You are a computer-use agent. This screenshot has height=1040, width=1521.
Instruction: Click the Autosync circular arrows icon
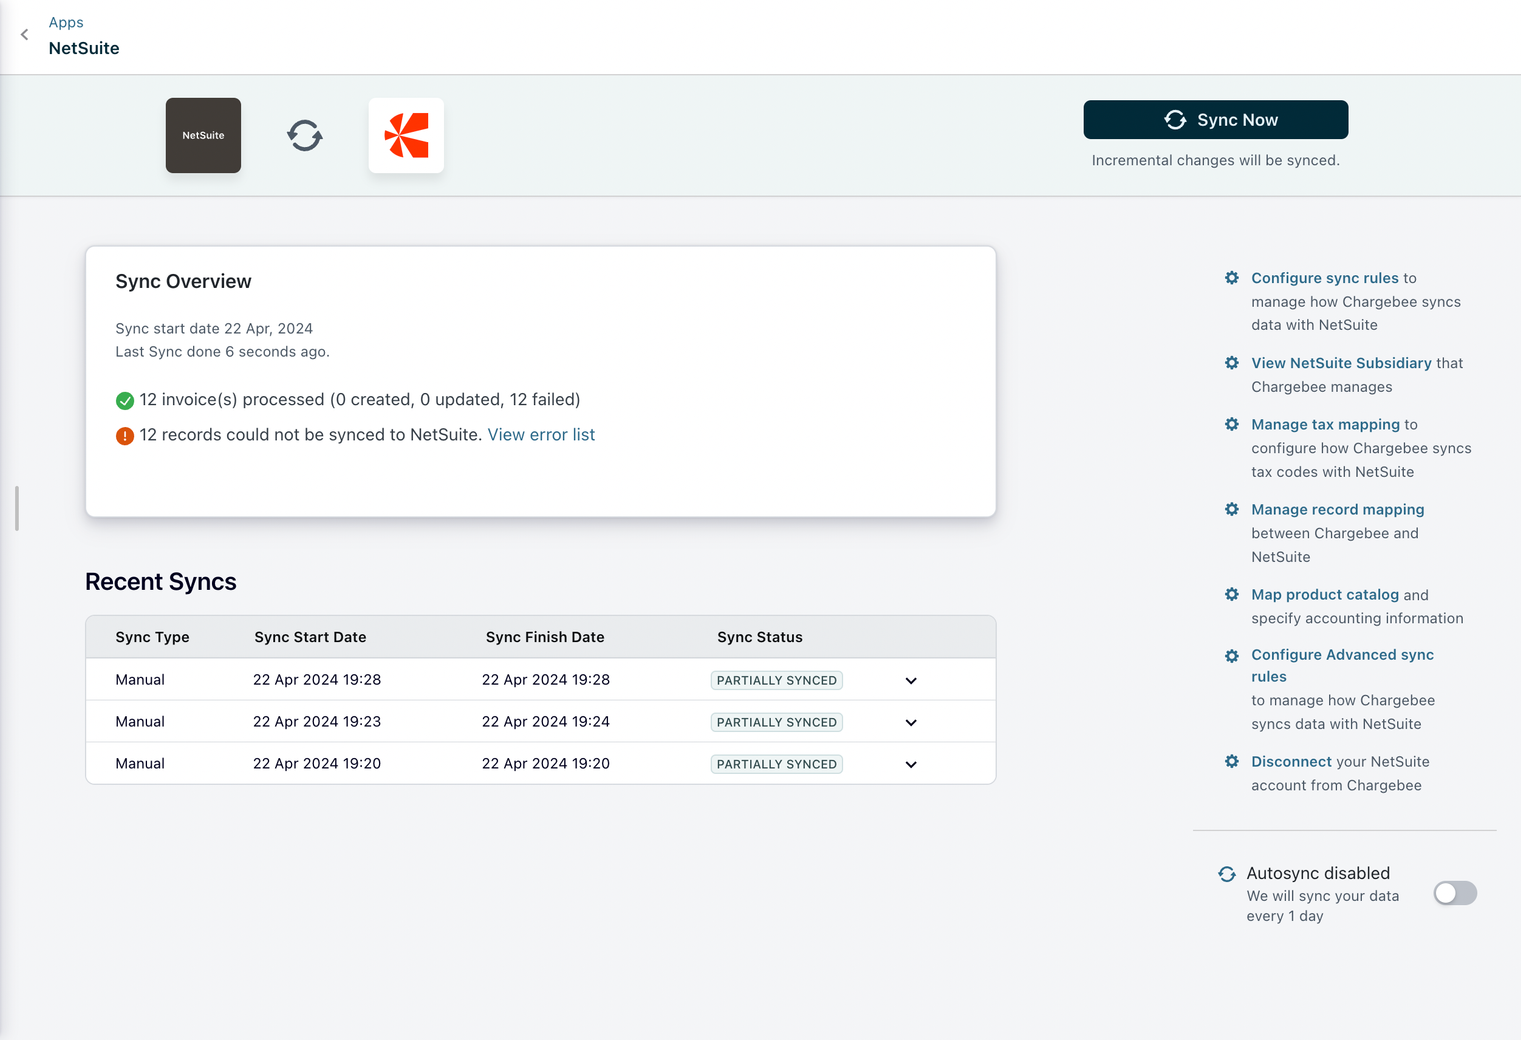point(1227,874)
